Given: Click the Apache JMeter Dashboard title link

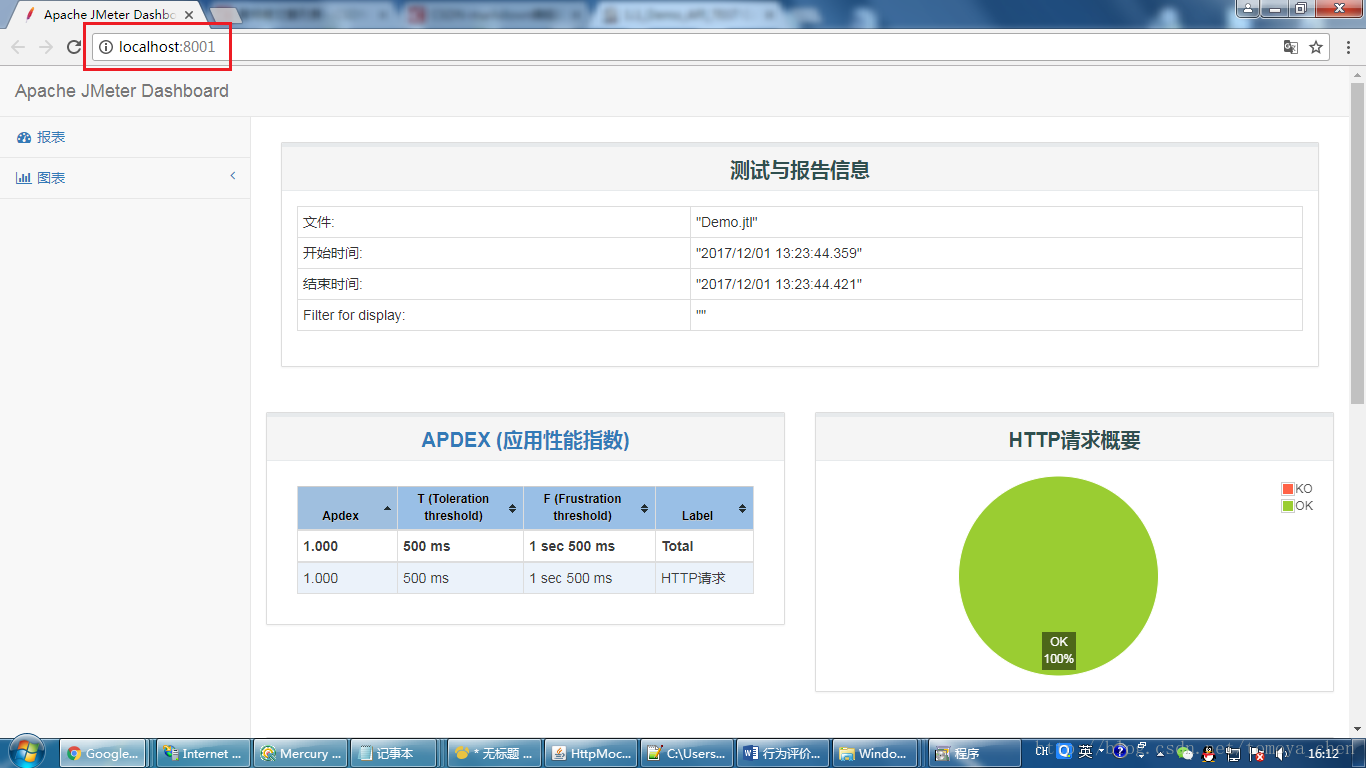Looking at the screenshot, I should click(x=122, y=91).
